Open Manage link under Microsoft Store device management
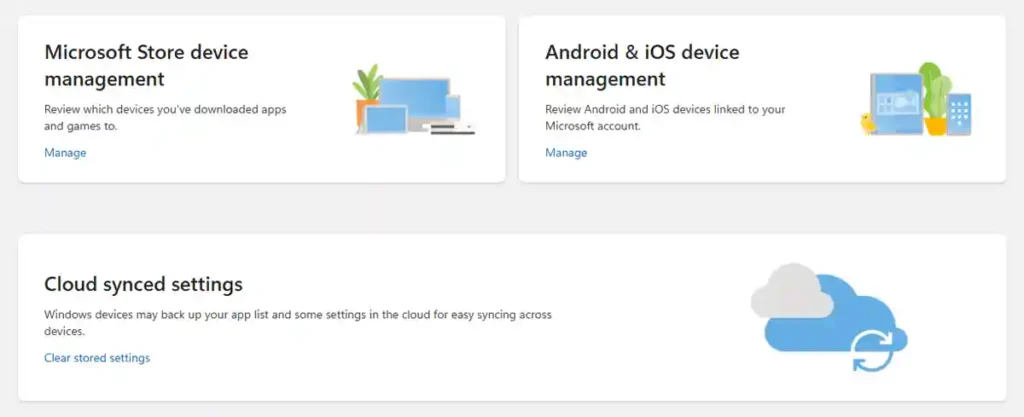This screenshot has width=1024, height=417. coord(65,153)
